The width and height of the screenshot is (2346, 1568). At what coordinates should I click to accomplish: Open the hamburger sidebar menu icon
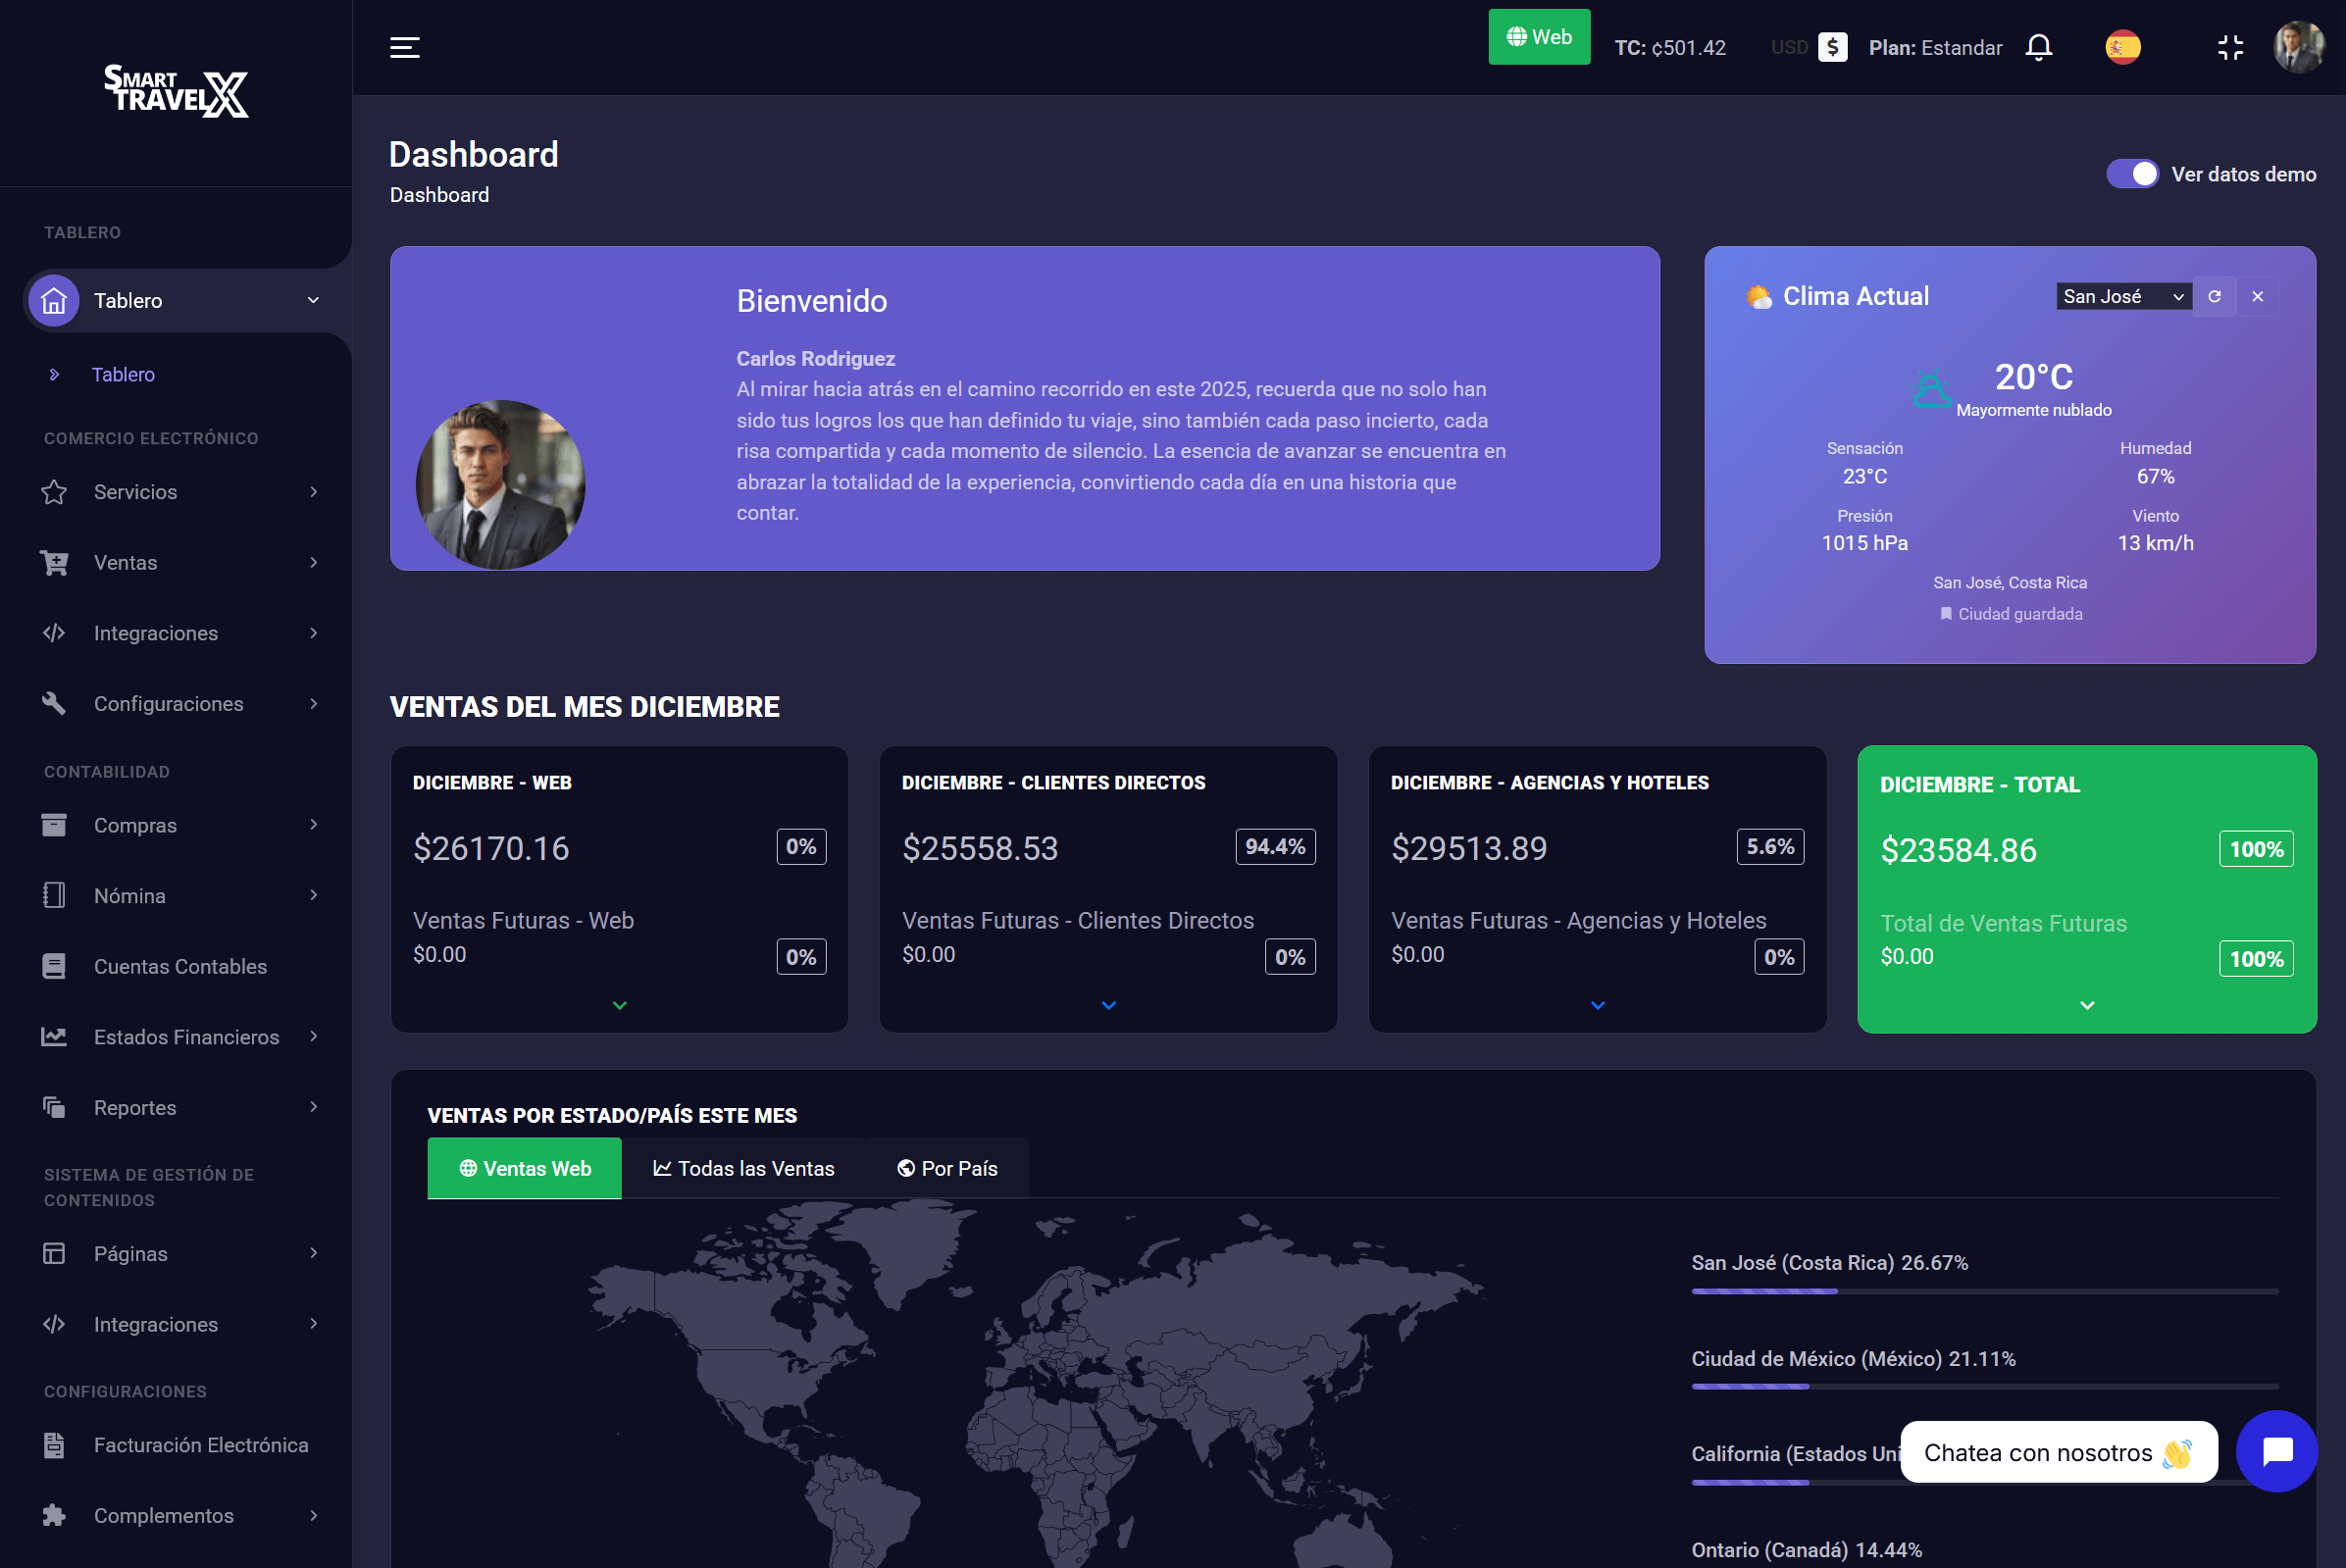tap(404, 47)
